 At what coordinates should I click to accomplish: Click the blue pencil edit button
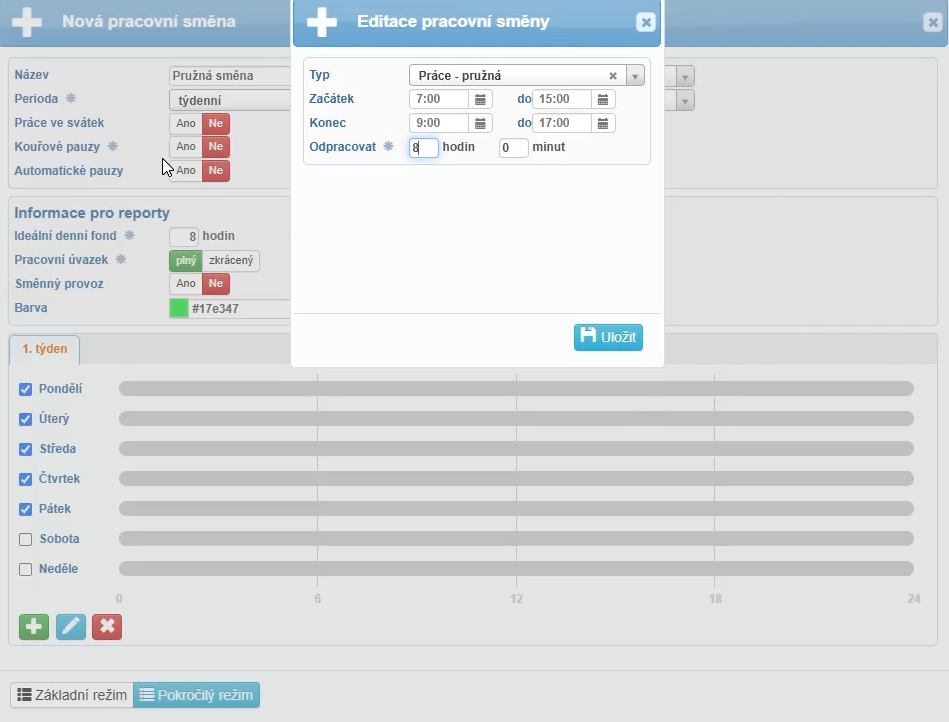71,626
